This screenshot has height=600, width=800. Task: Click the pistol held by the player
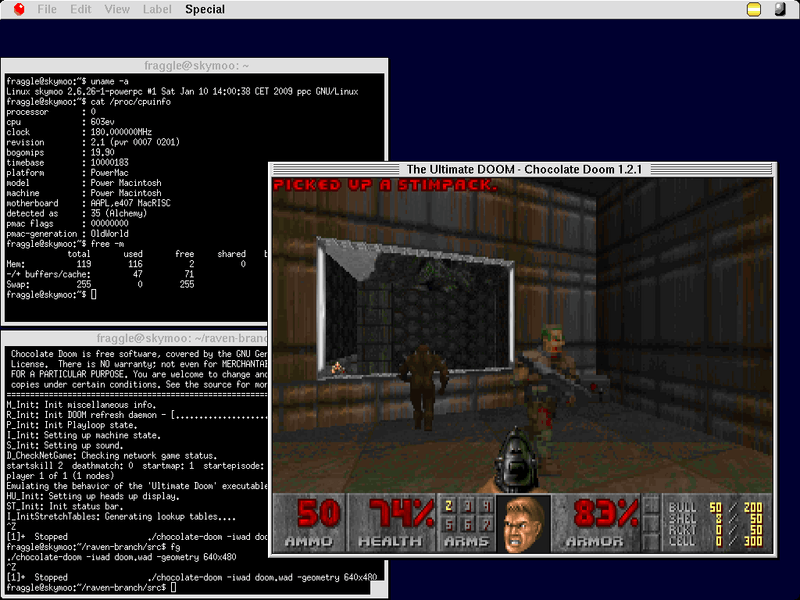pyautogui.click(x=517, y=462)
